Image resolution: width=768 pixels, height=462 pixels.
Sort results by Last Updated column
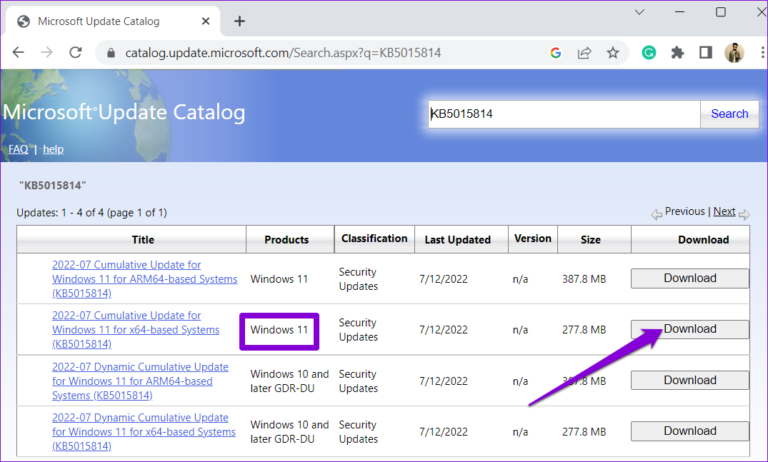pos(456,240)
